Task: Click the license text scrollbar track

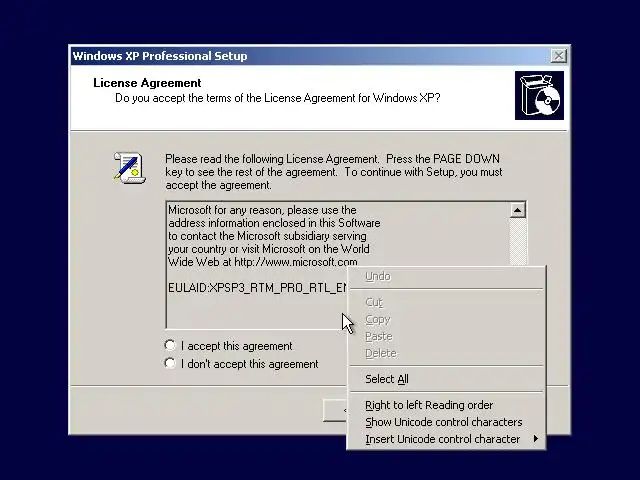Action: point(518,242)
